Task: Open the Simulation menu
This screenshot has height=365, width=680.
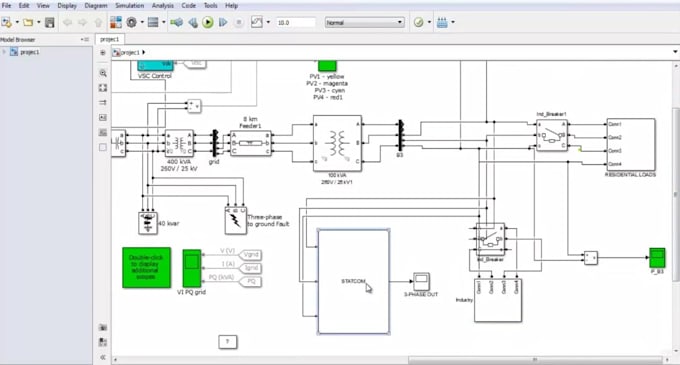Action: [129, 6]
